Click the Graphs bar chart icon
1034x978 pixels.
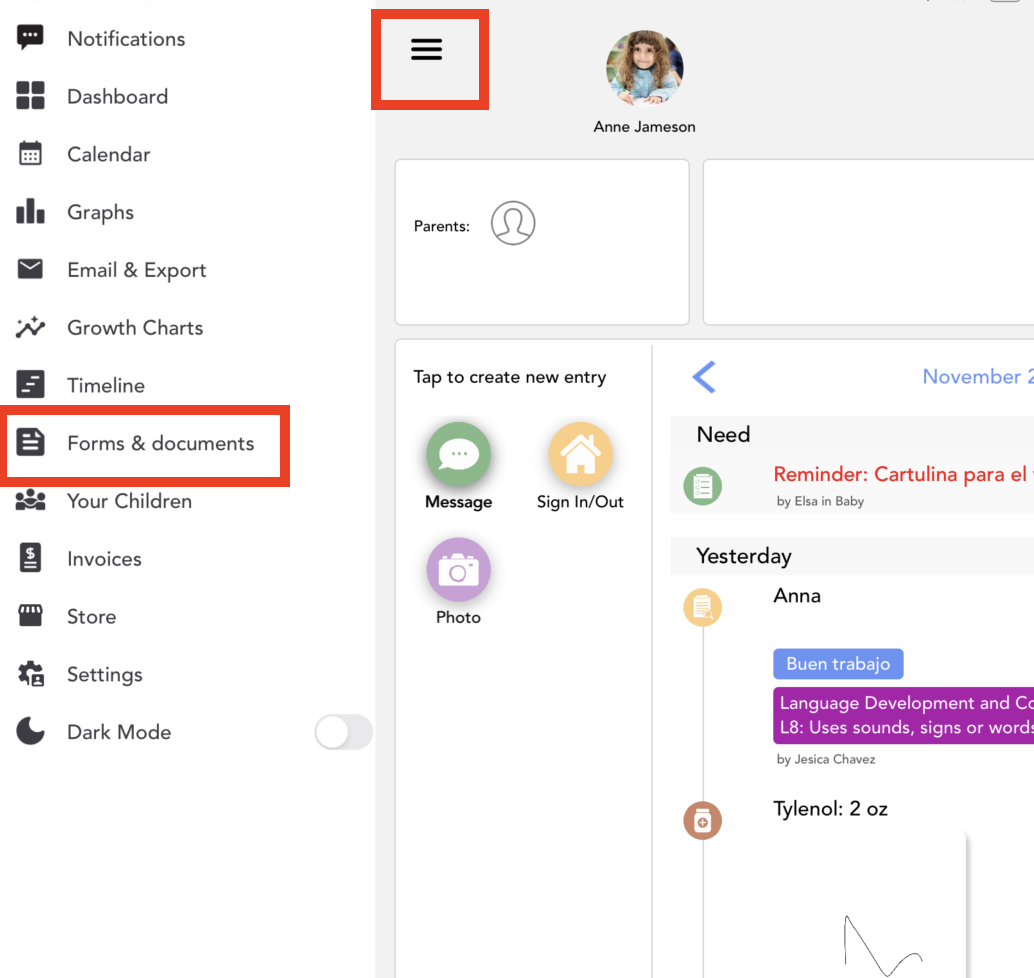click(30, 211)
